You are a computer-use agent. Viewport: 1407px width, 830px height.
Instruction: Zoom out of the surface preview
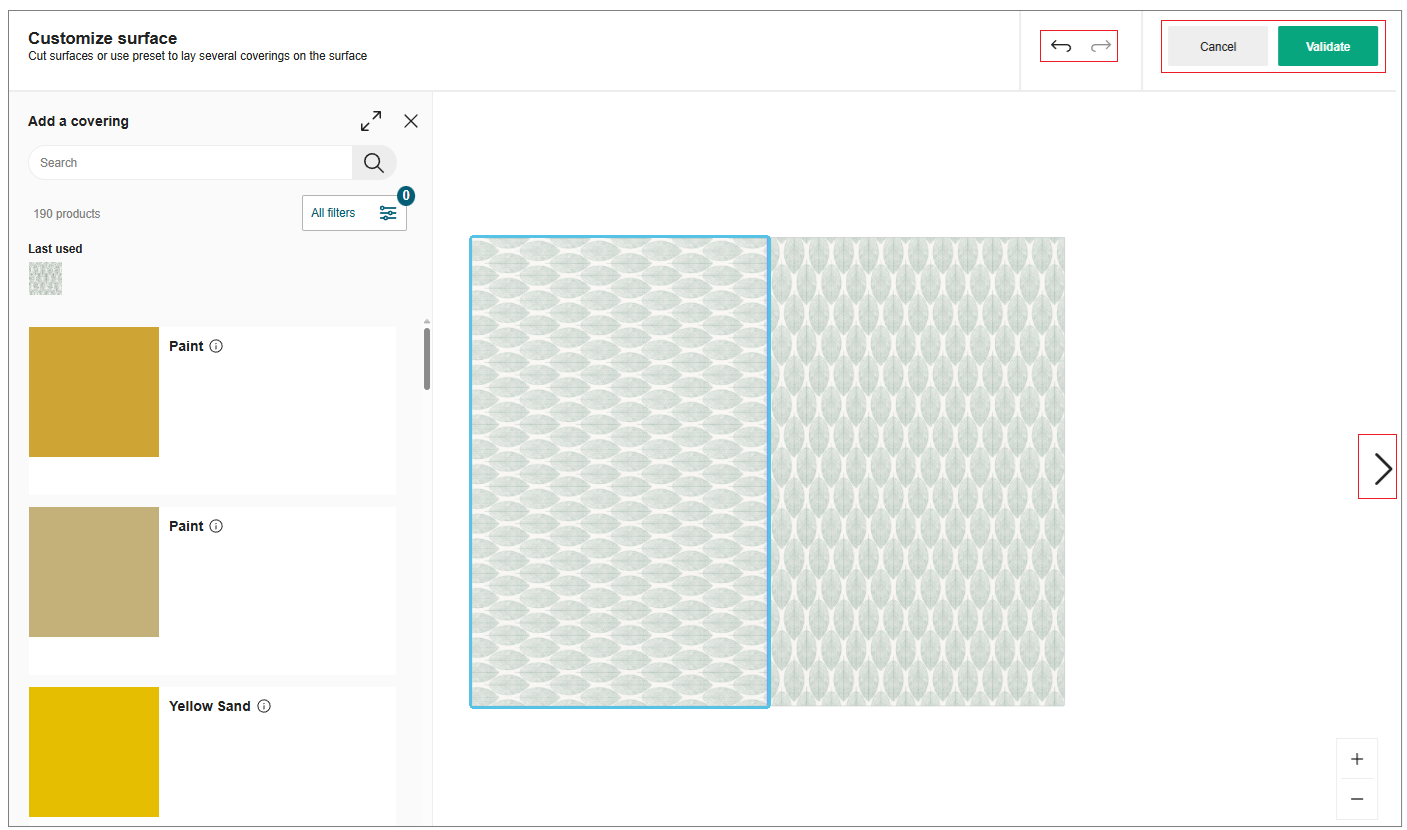[1357, 798]
